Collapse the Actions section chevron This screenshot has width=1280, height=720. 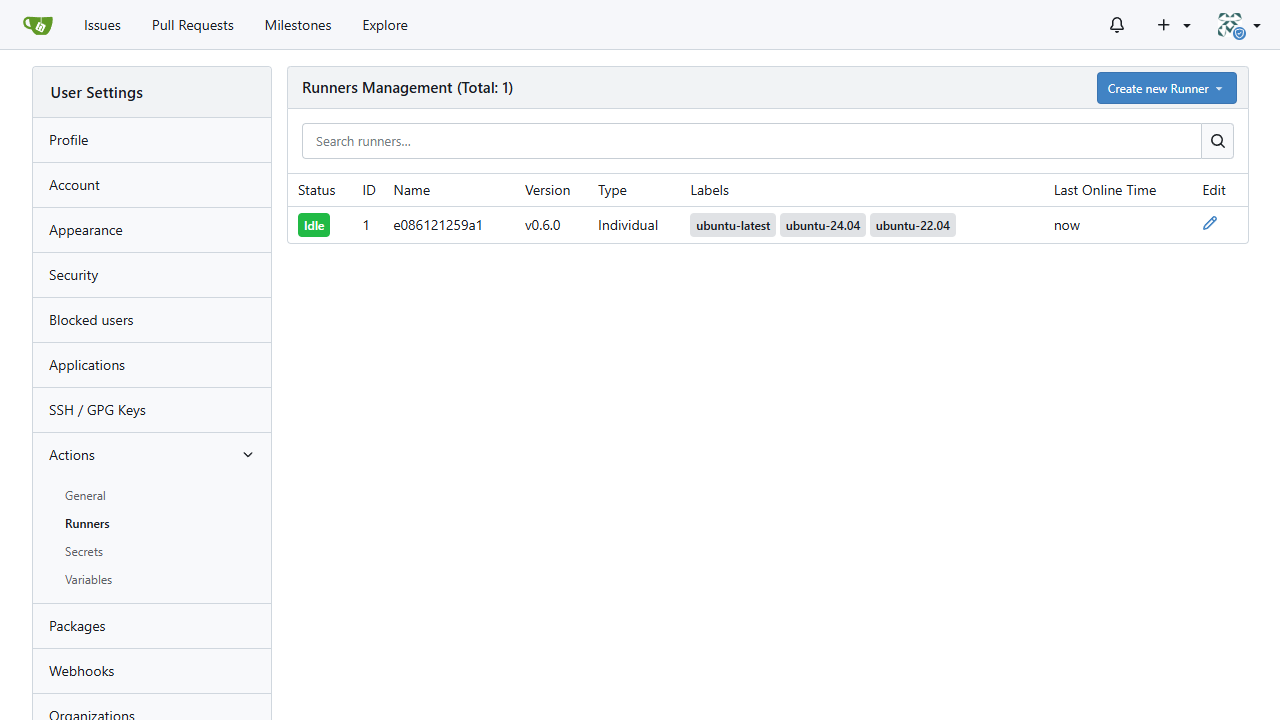coord(248,455)
